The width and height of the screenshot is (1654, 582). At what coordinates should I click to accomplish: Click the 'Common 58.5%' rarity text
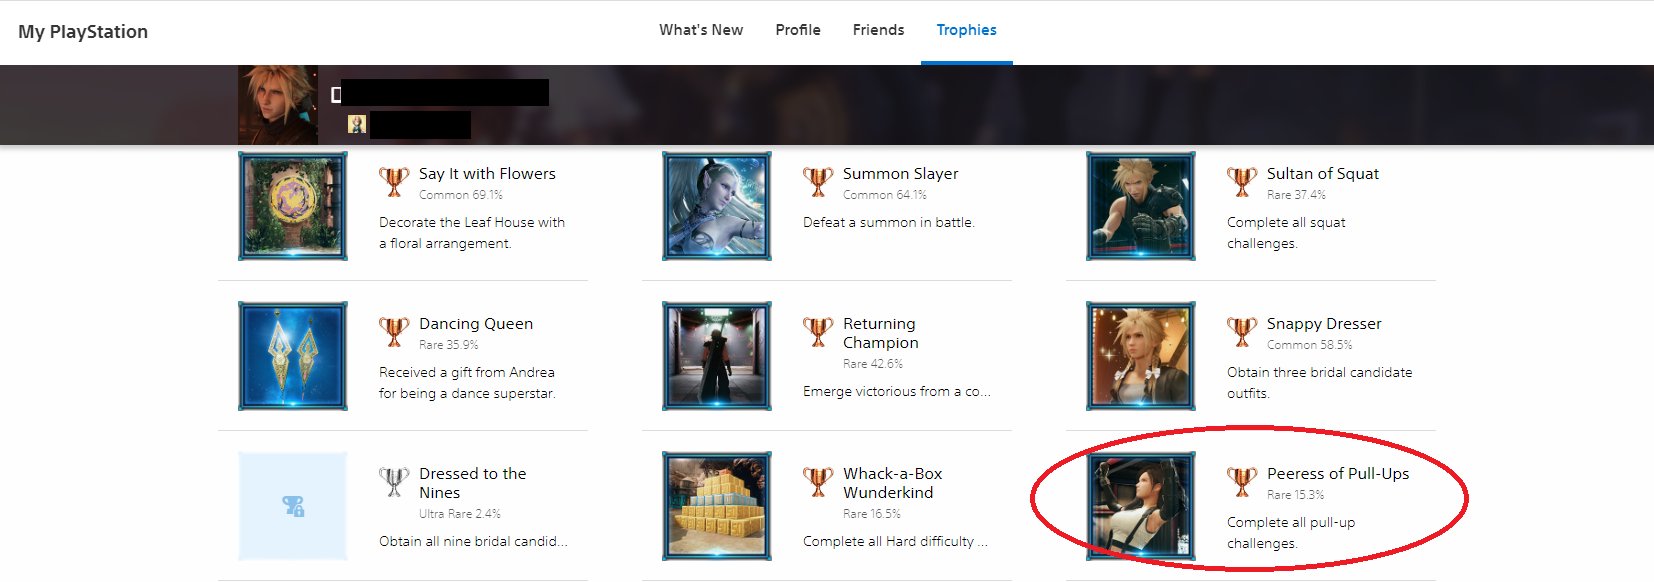pyautogui.click(x=1309, y=345)
